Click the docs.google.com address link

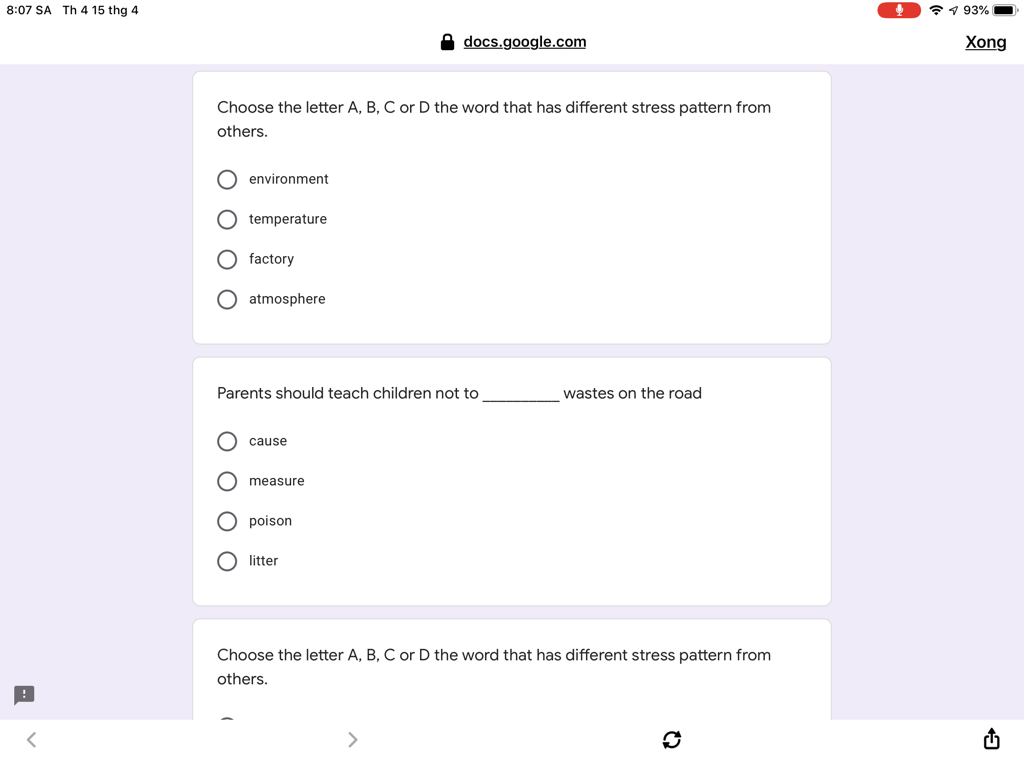pos(524,42)
